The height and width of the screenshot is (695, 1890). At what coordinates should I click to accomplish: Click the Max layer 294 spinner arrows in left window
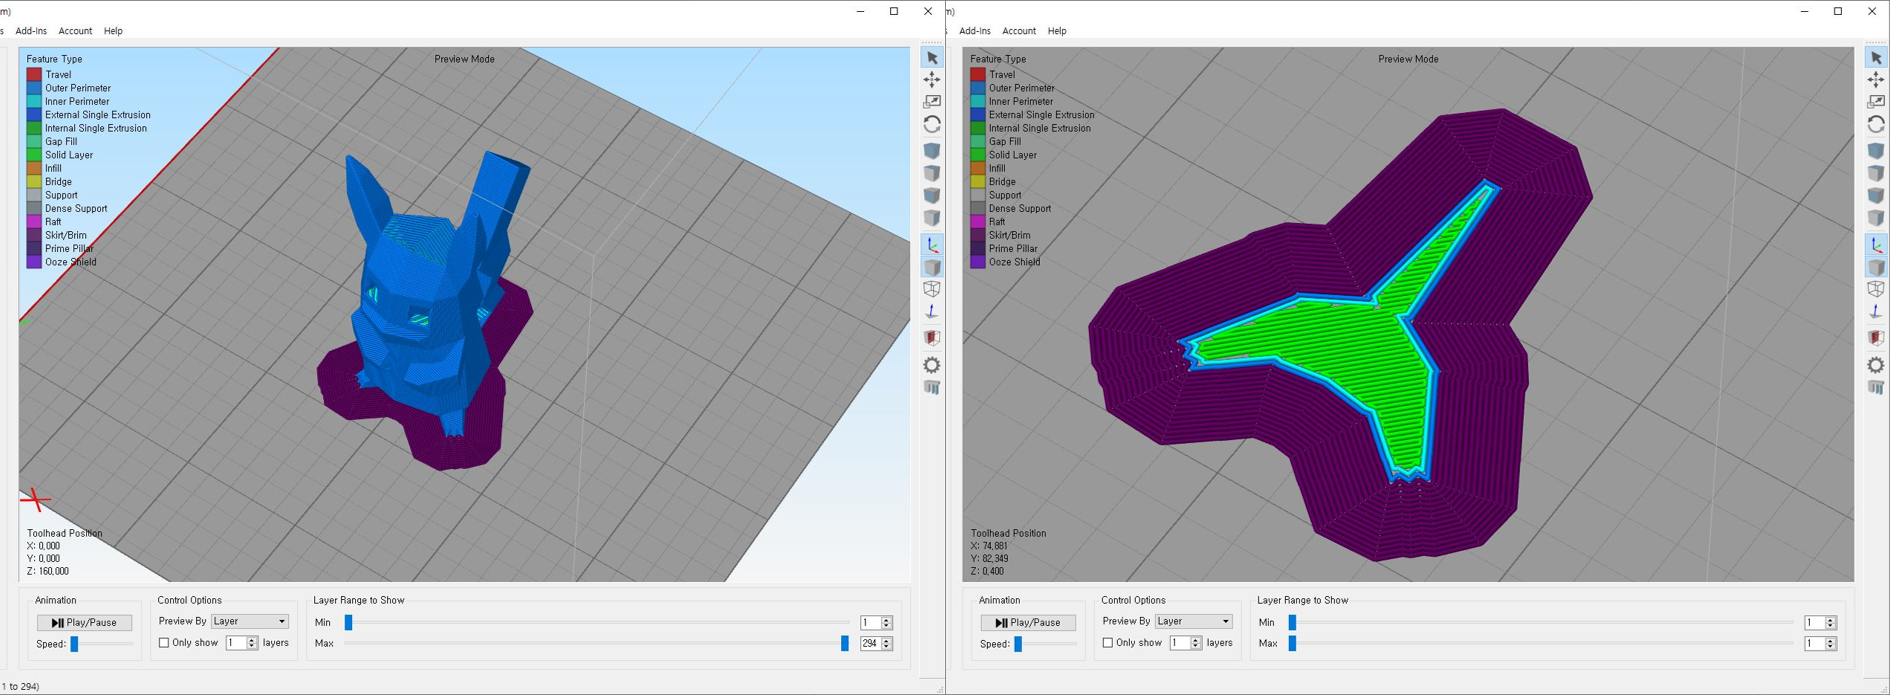click(x=887, y=643)
